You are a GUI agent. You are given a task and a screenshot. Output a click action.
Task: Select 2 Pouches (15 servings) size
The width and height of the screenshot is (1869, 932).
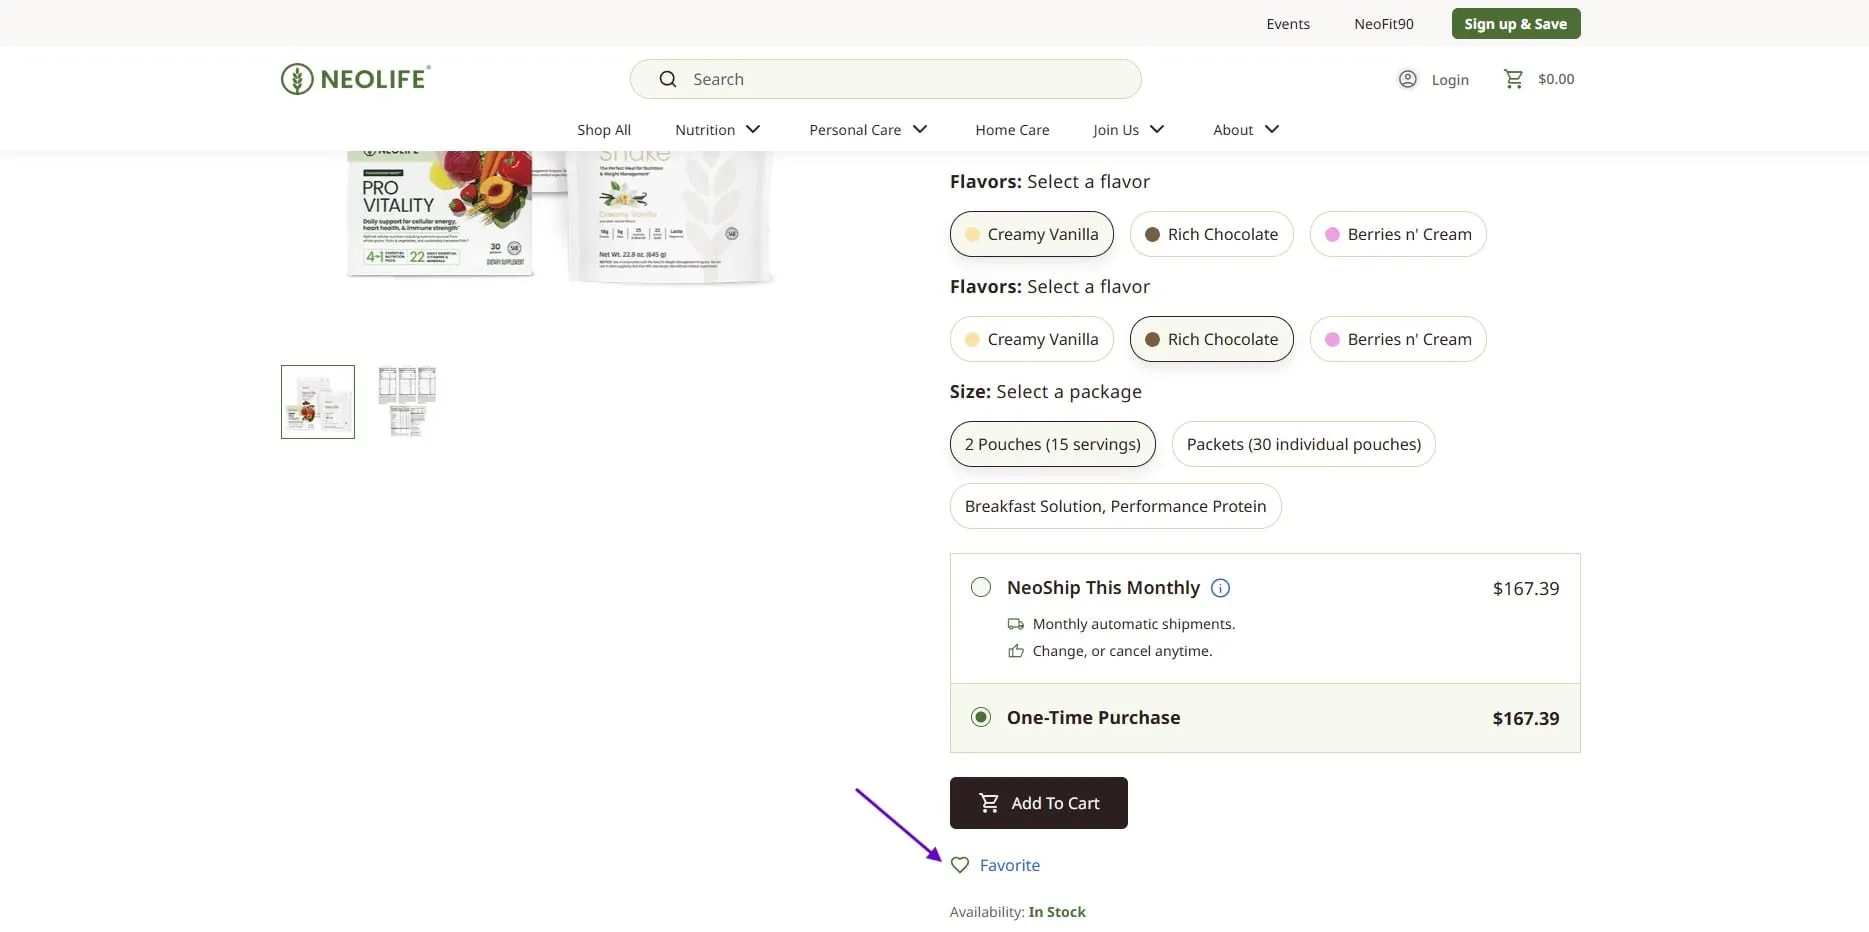point(1052,444)
